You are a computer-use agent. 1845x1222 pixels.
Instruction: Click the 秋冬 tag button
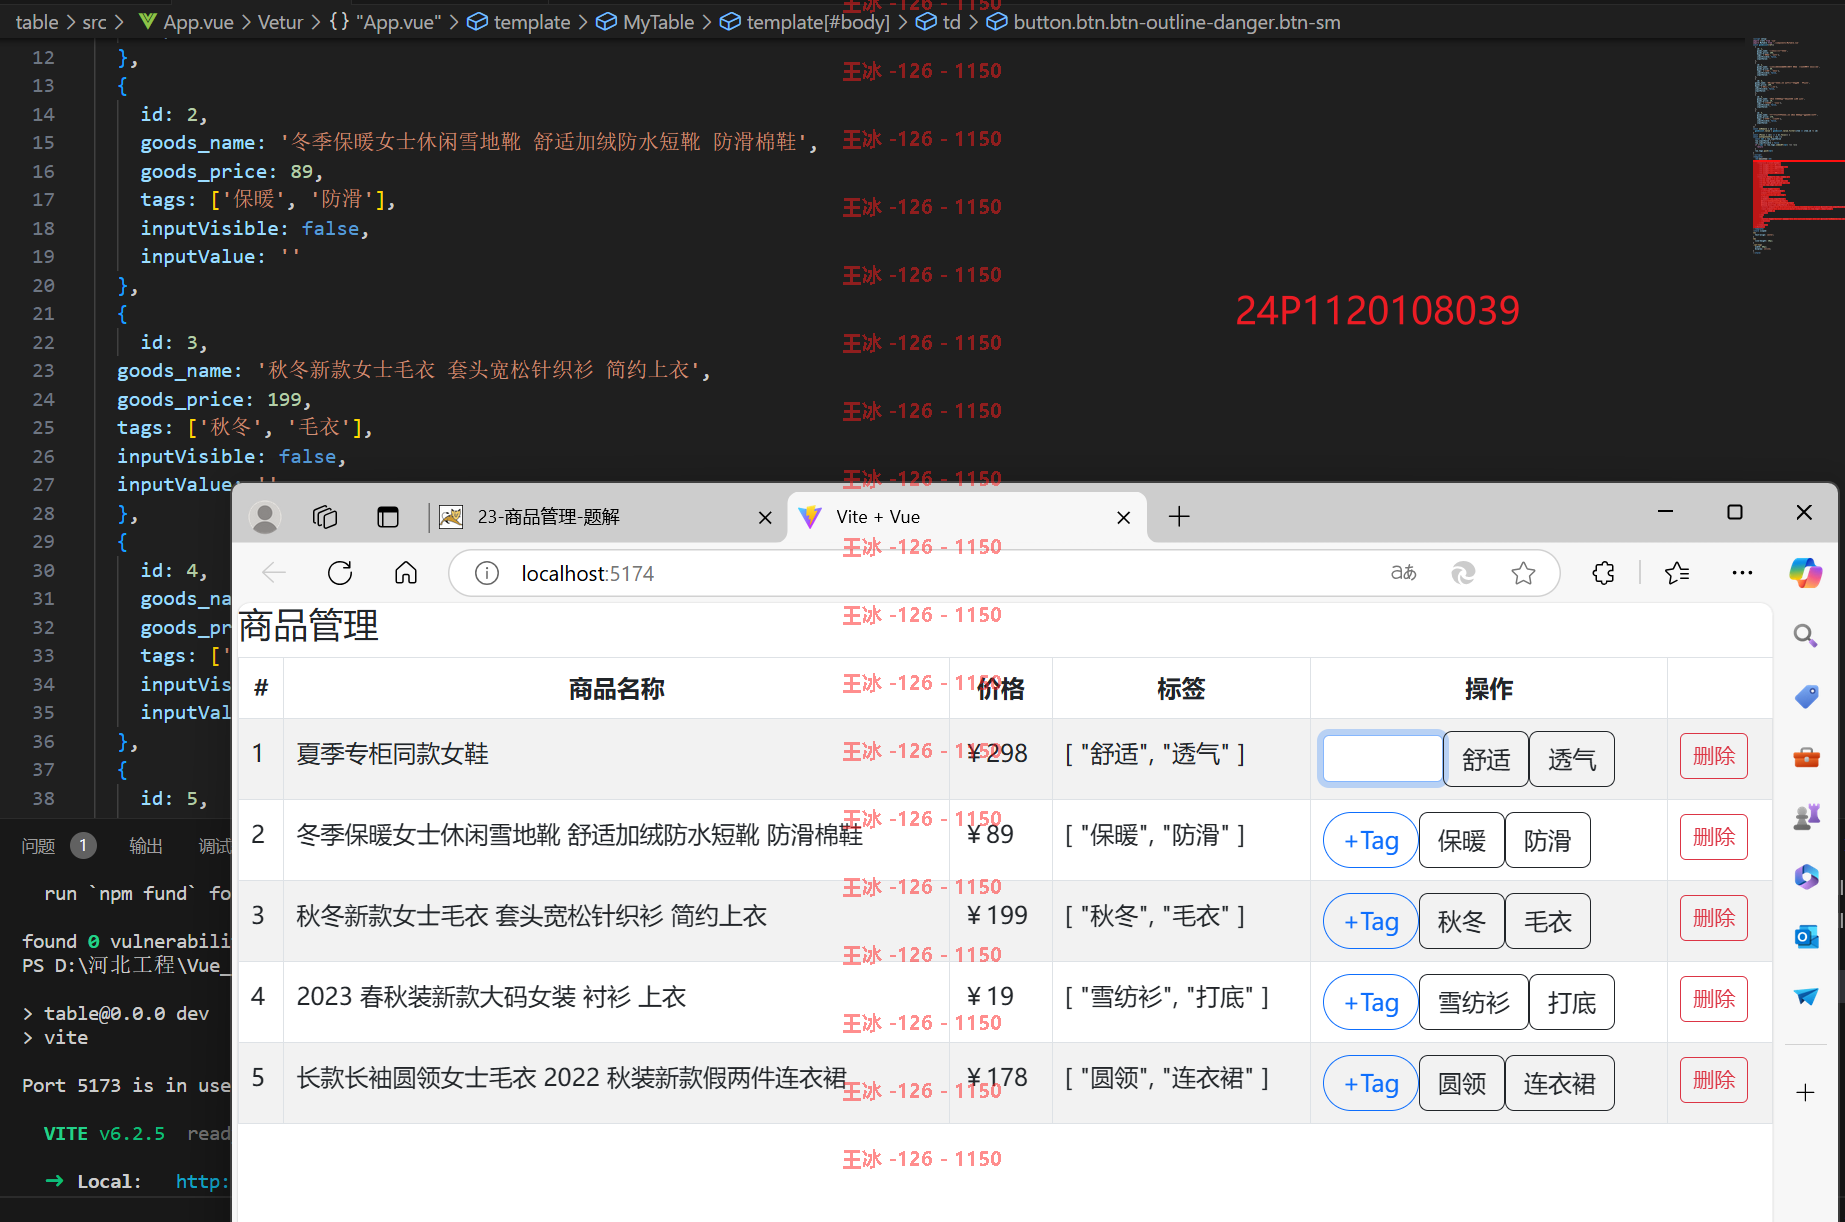click(1462, 921)
